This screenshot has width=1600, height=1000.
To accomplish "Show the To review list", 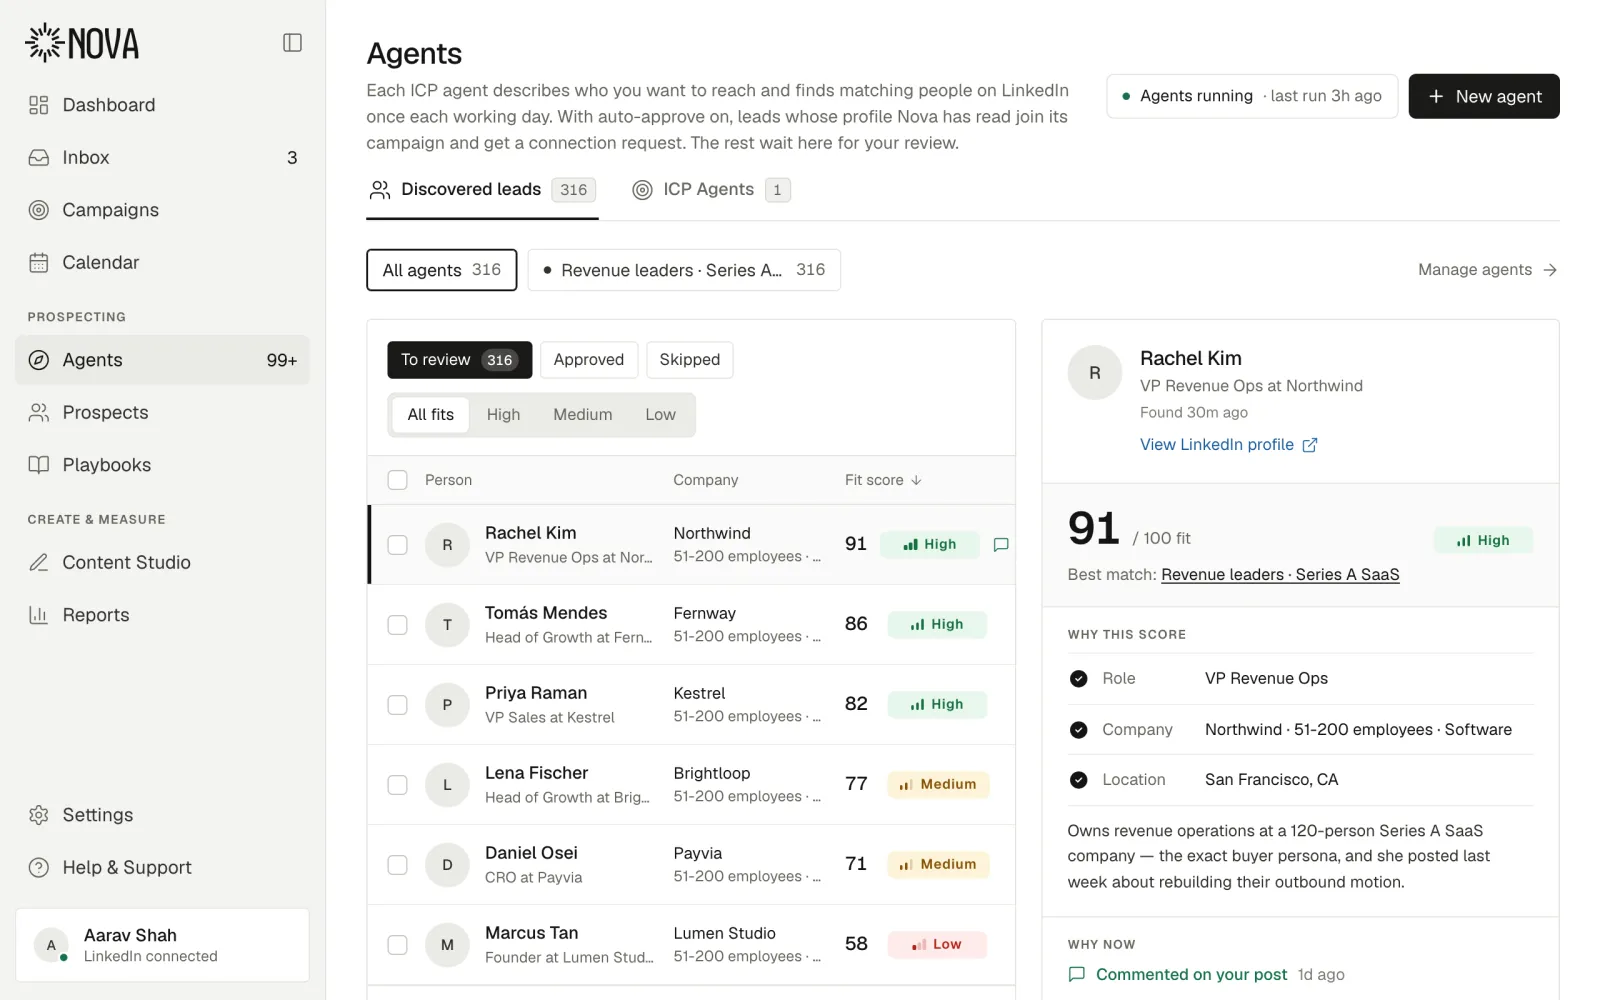I will coord(459,360).
